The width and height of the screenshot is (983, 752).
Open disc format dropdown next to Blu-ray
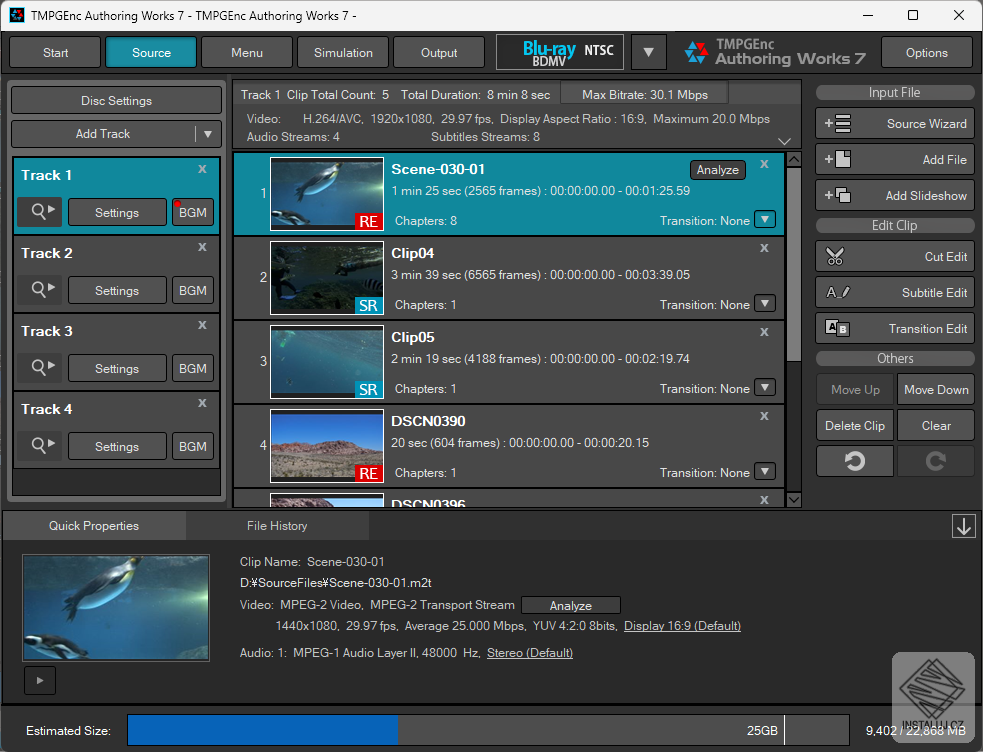pos(648,52)
